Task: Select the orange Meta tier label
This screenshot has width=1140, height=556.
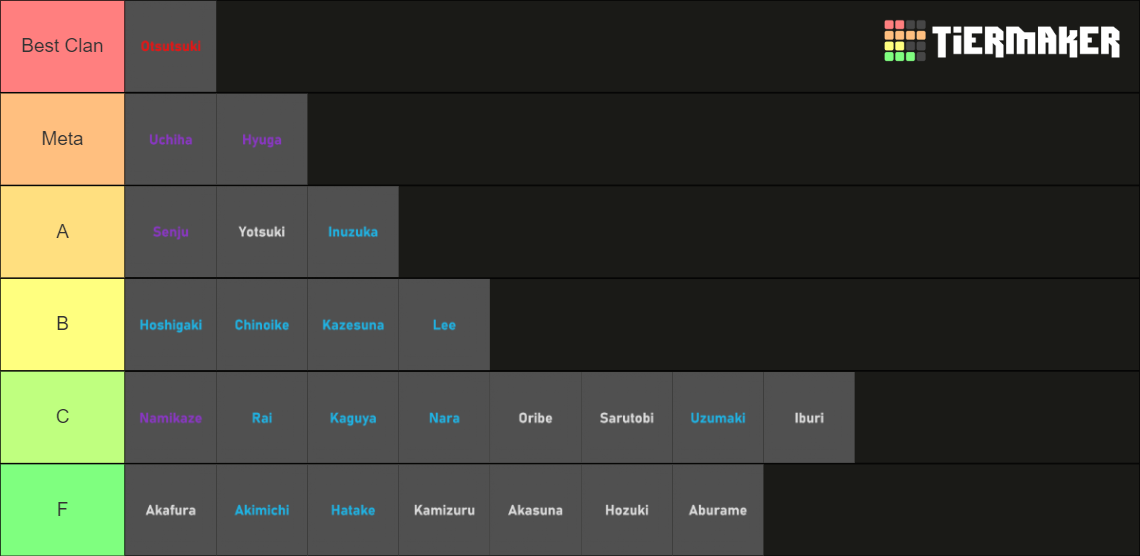Action: (62, 139)
